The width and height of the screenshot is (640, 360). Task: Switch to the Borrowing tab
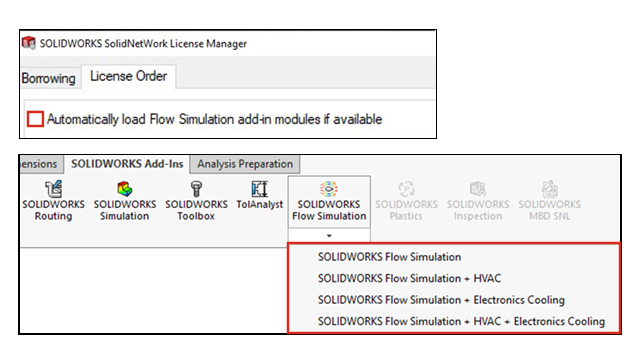click(49, 78)
